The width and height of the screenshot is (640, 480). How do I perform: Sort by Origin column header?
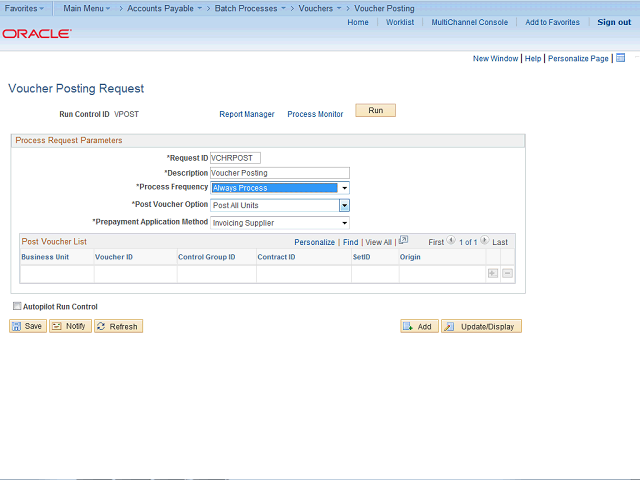410,257
